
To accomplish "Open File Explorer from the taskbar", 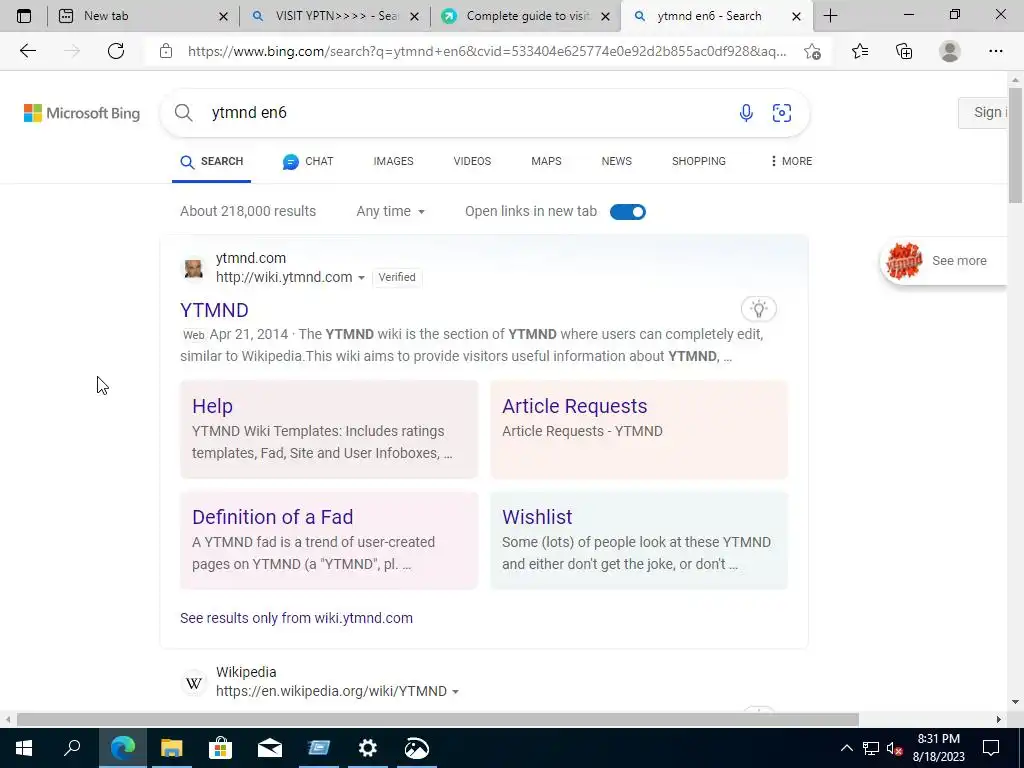I will point(172,748).
